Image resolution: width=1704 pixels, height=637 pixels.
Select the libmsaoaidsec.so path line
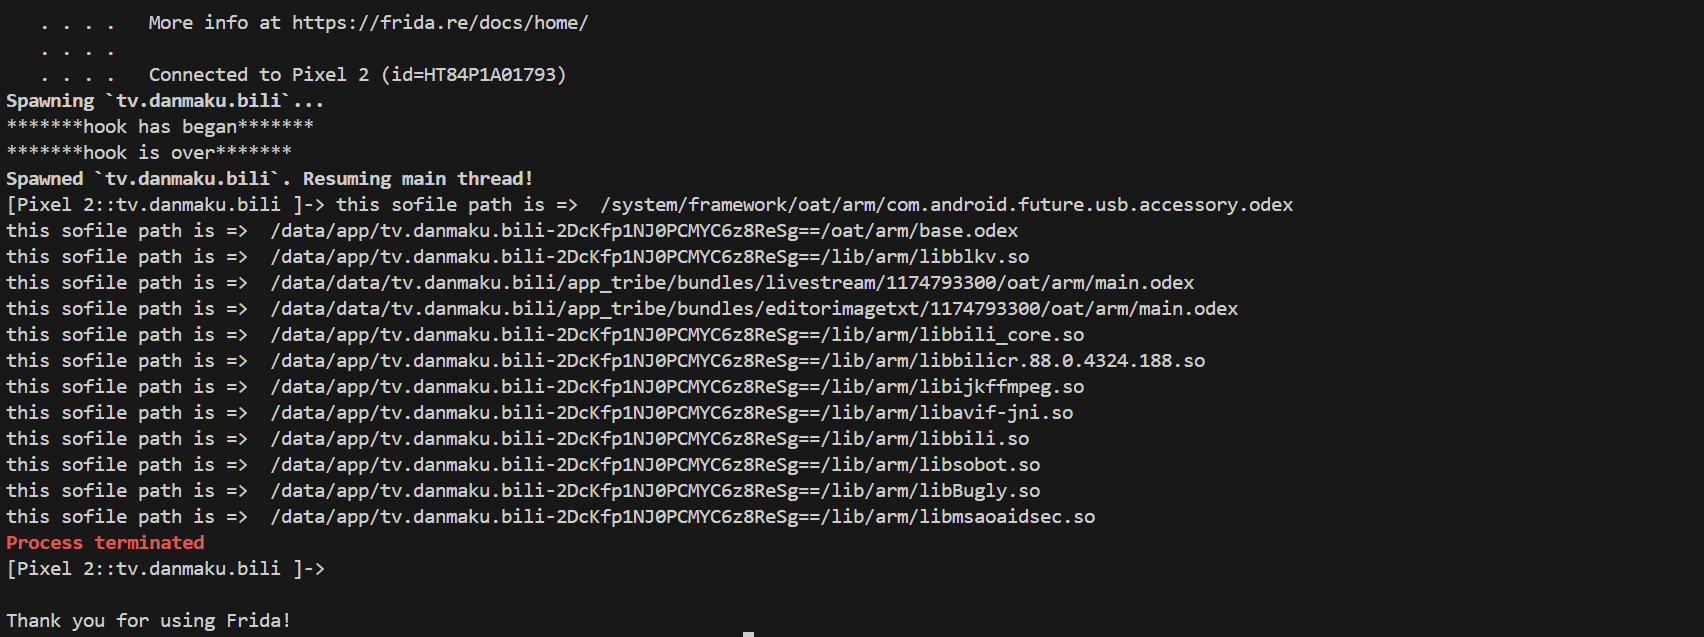pyautogui.click(x=551, y=517)
